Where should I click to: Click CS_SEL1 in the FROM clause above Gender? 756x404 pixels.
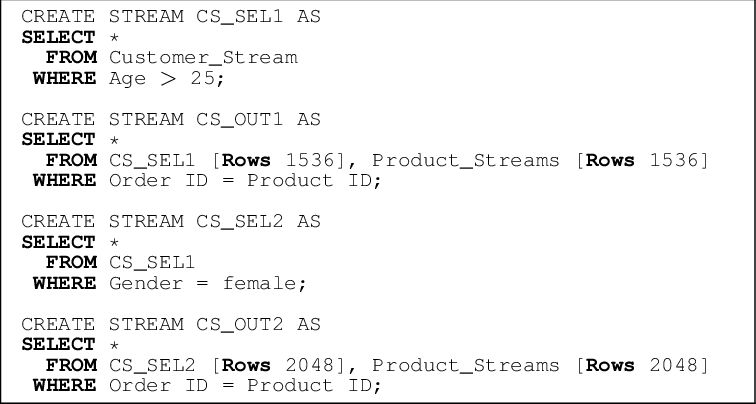point(152,262)
